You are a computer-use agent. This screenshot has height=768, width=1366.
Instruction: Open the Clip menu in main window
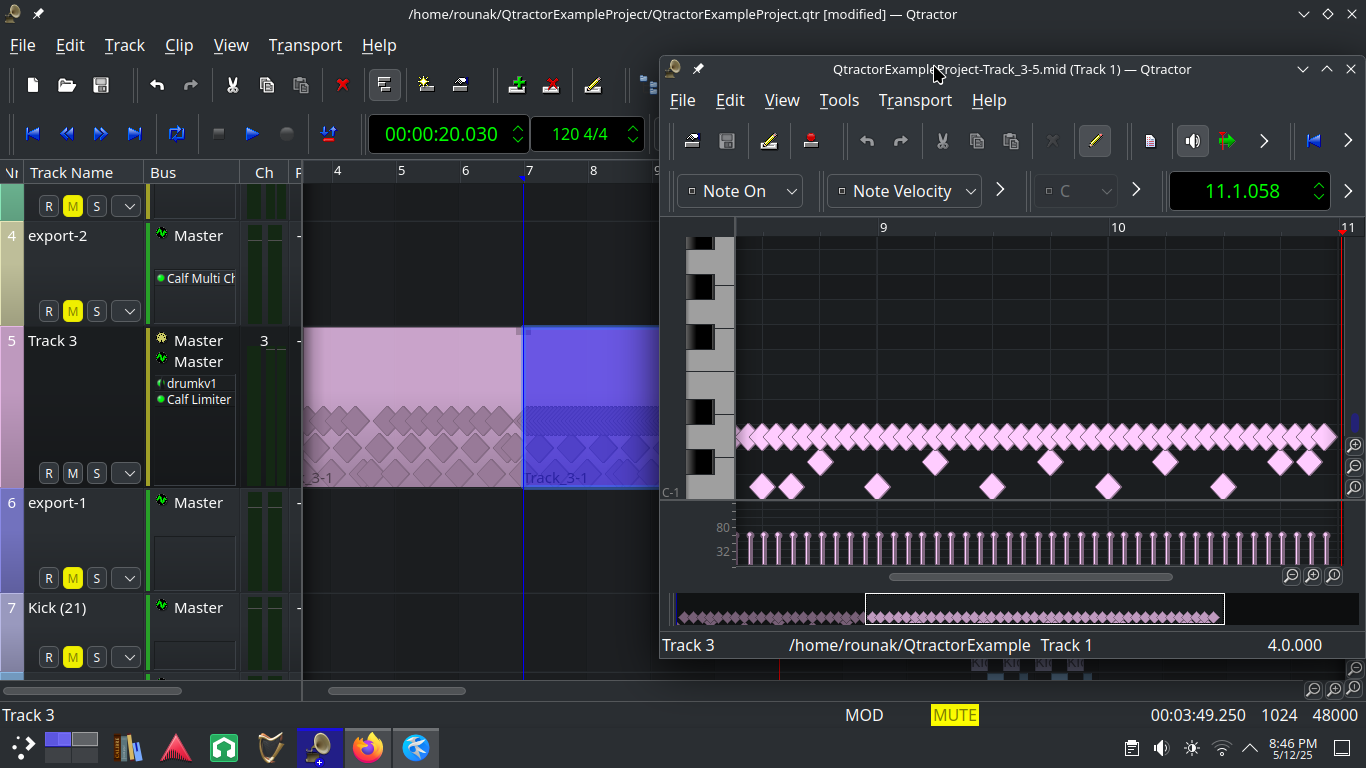click(x=179, y=45)
